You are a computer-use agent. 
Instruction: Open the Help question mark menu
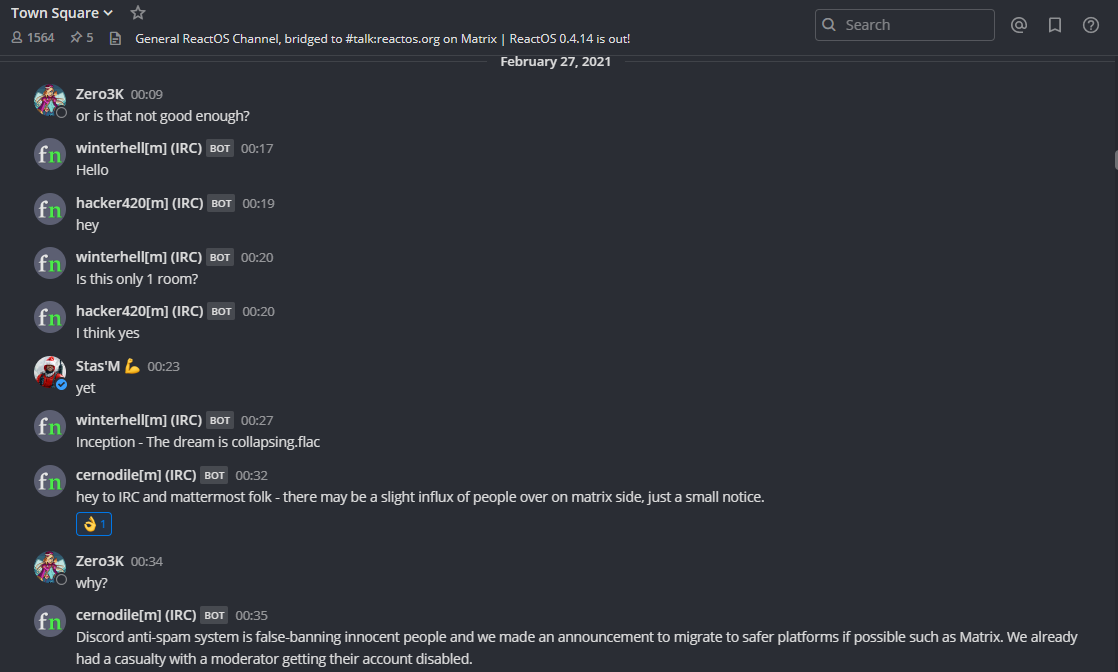point(1091,25)
